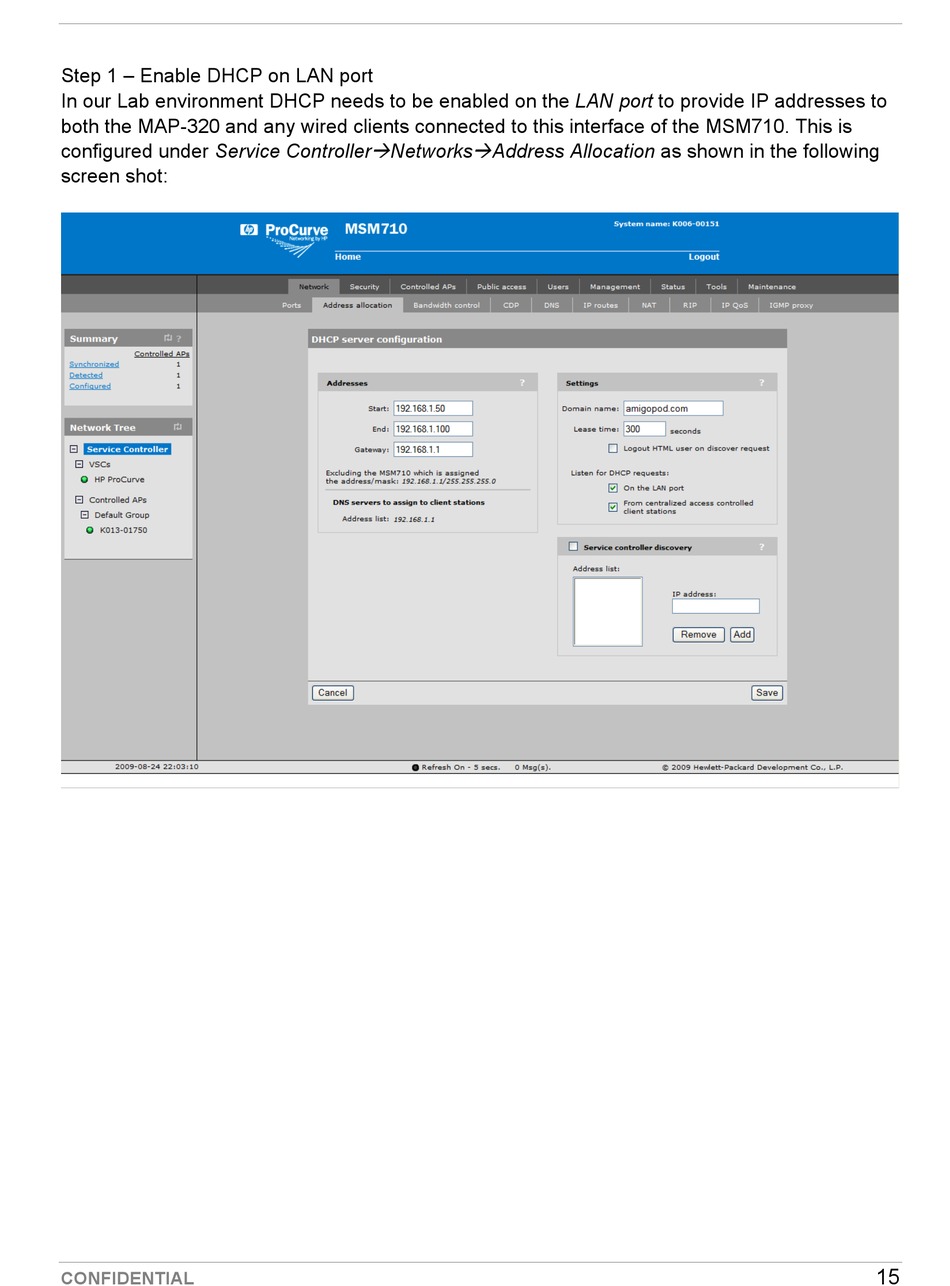The height and width of the screenshot is (1286, 950).
Task: Open the Maintenance menu tab
Action: (x=772, y=287)
